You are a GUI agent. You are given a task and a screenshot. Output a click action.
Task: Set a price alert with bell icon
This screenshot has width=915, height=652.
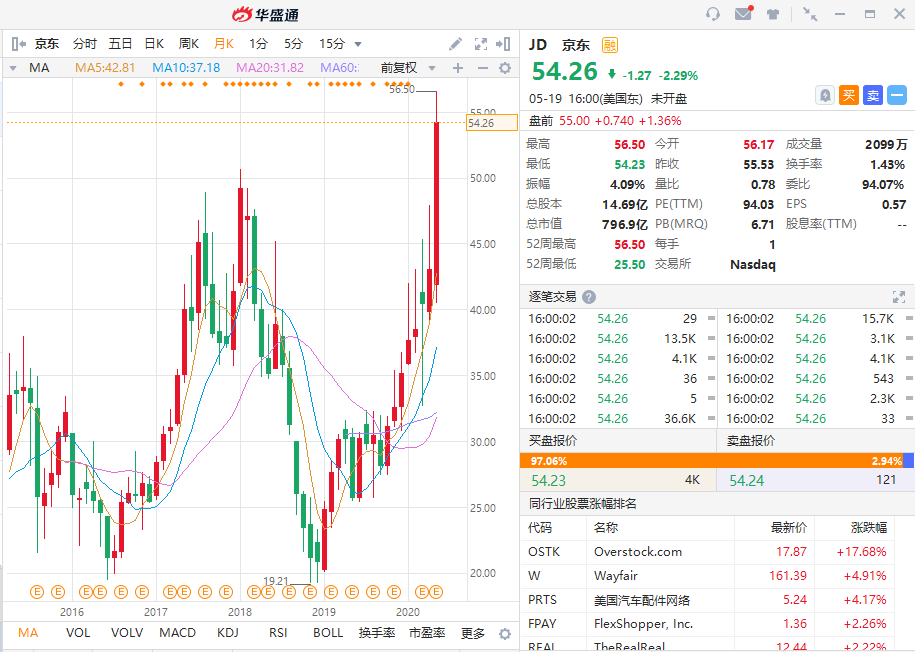(825, 95)
